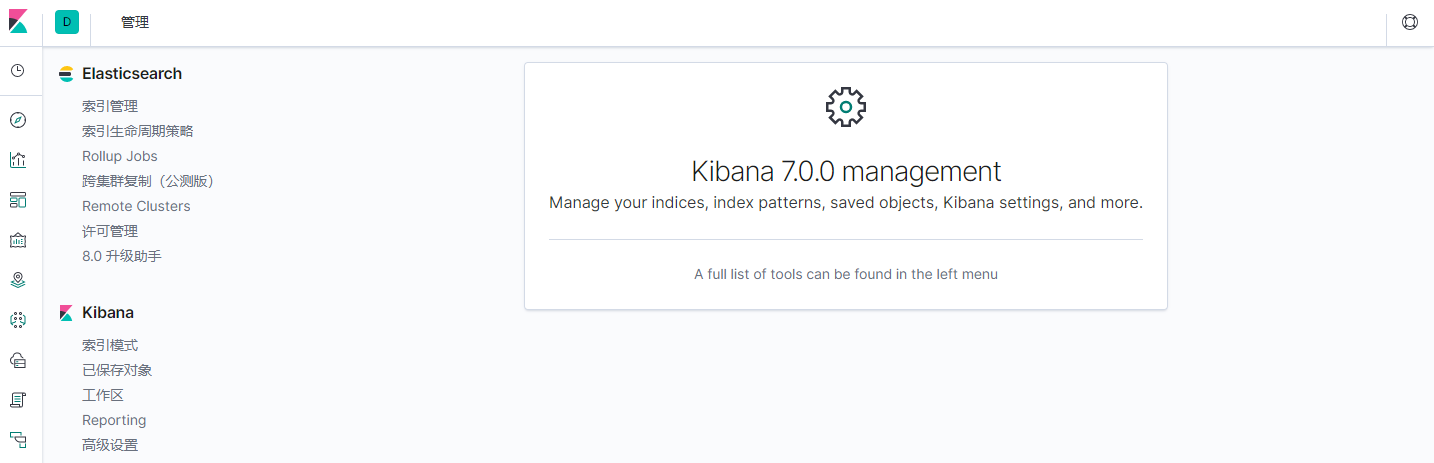This screenshot has width=1434, height=463.
Task: Open the Logs icon in sidebar
Action: click(18, 400)
